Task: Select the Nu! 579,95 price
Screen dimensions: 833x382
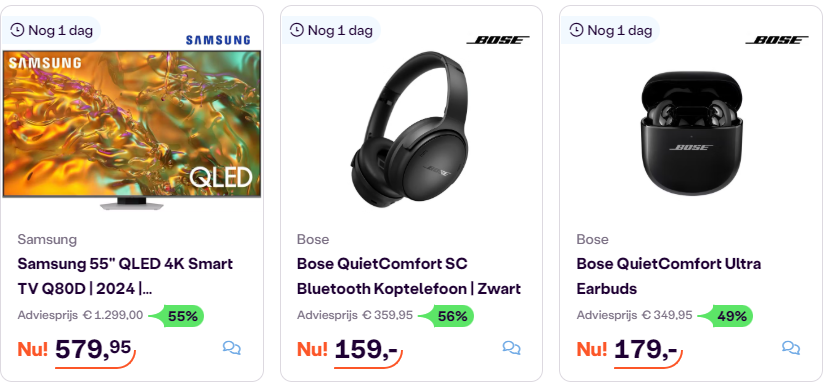Action: [x=76, y=351]
